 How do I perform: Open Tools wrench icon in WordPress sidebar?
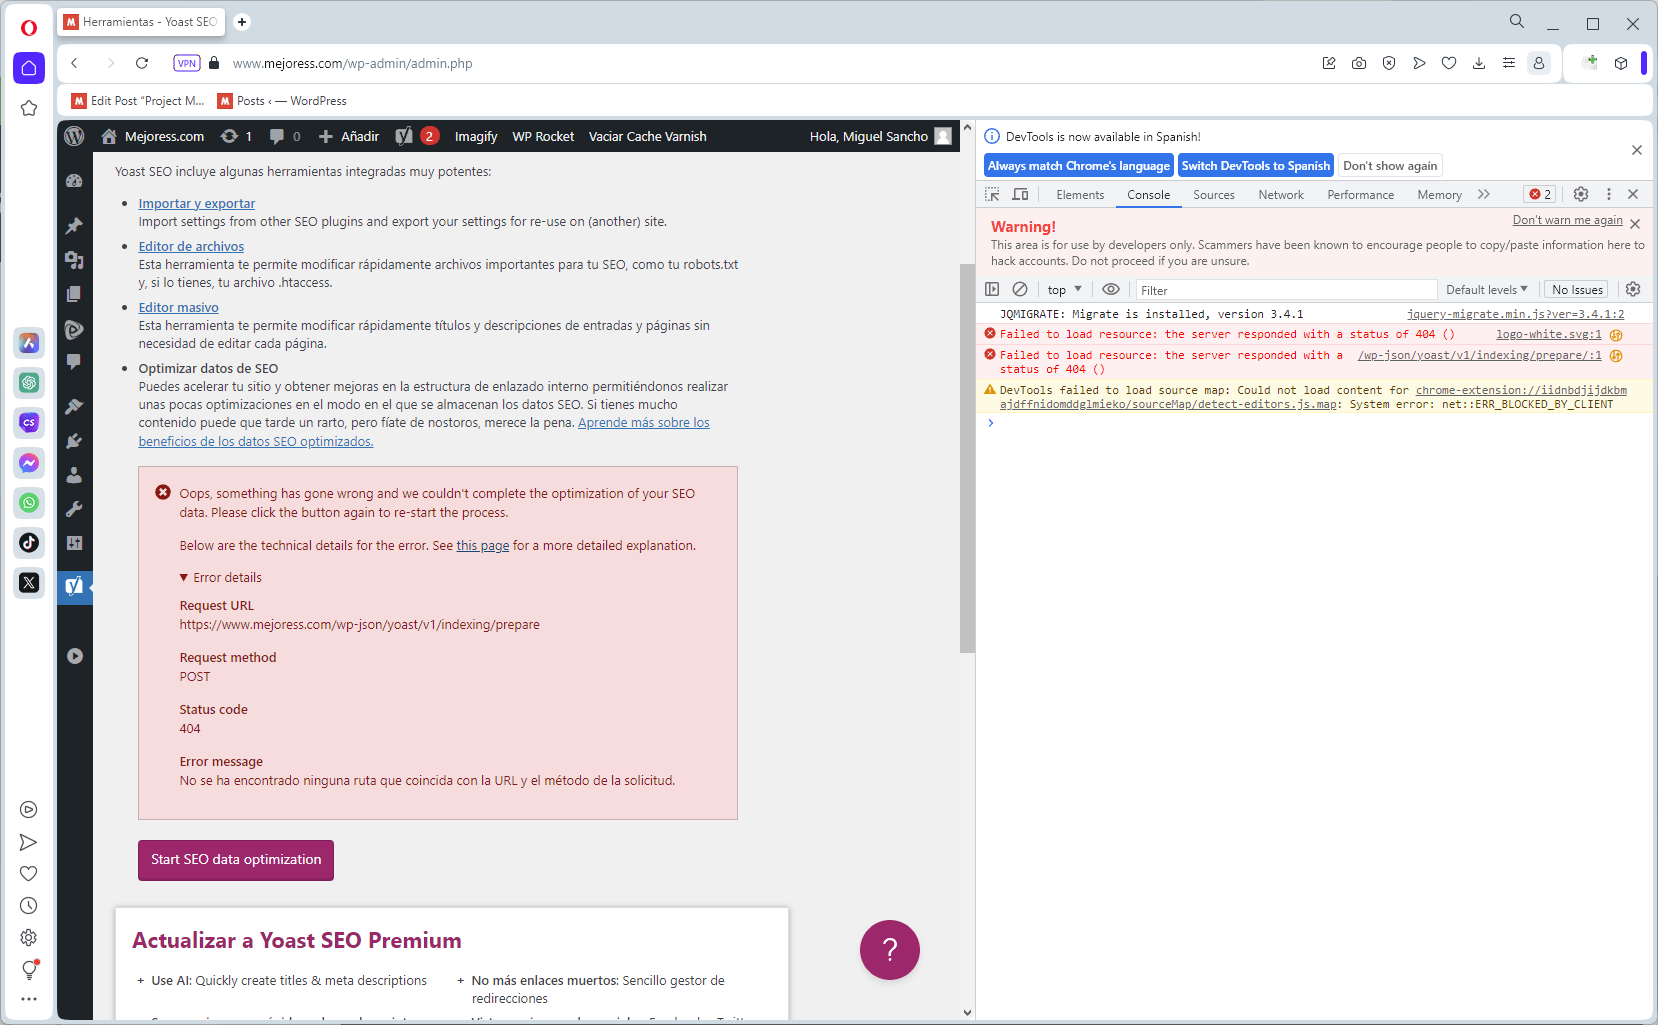(x=74, y=509)
